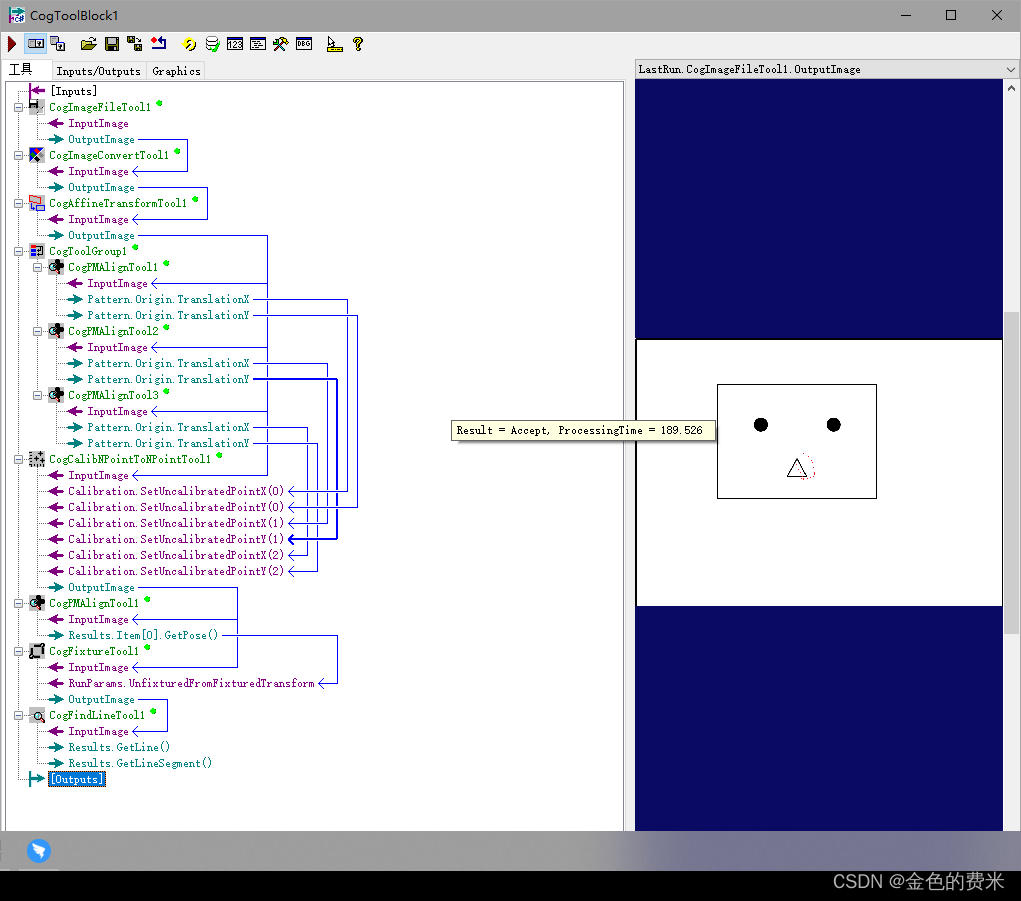Viewport: 1021px width, 901px height.
Task: Click the hammer and wrench tools icon
Action: click(x=281, y=44)
